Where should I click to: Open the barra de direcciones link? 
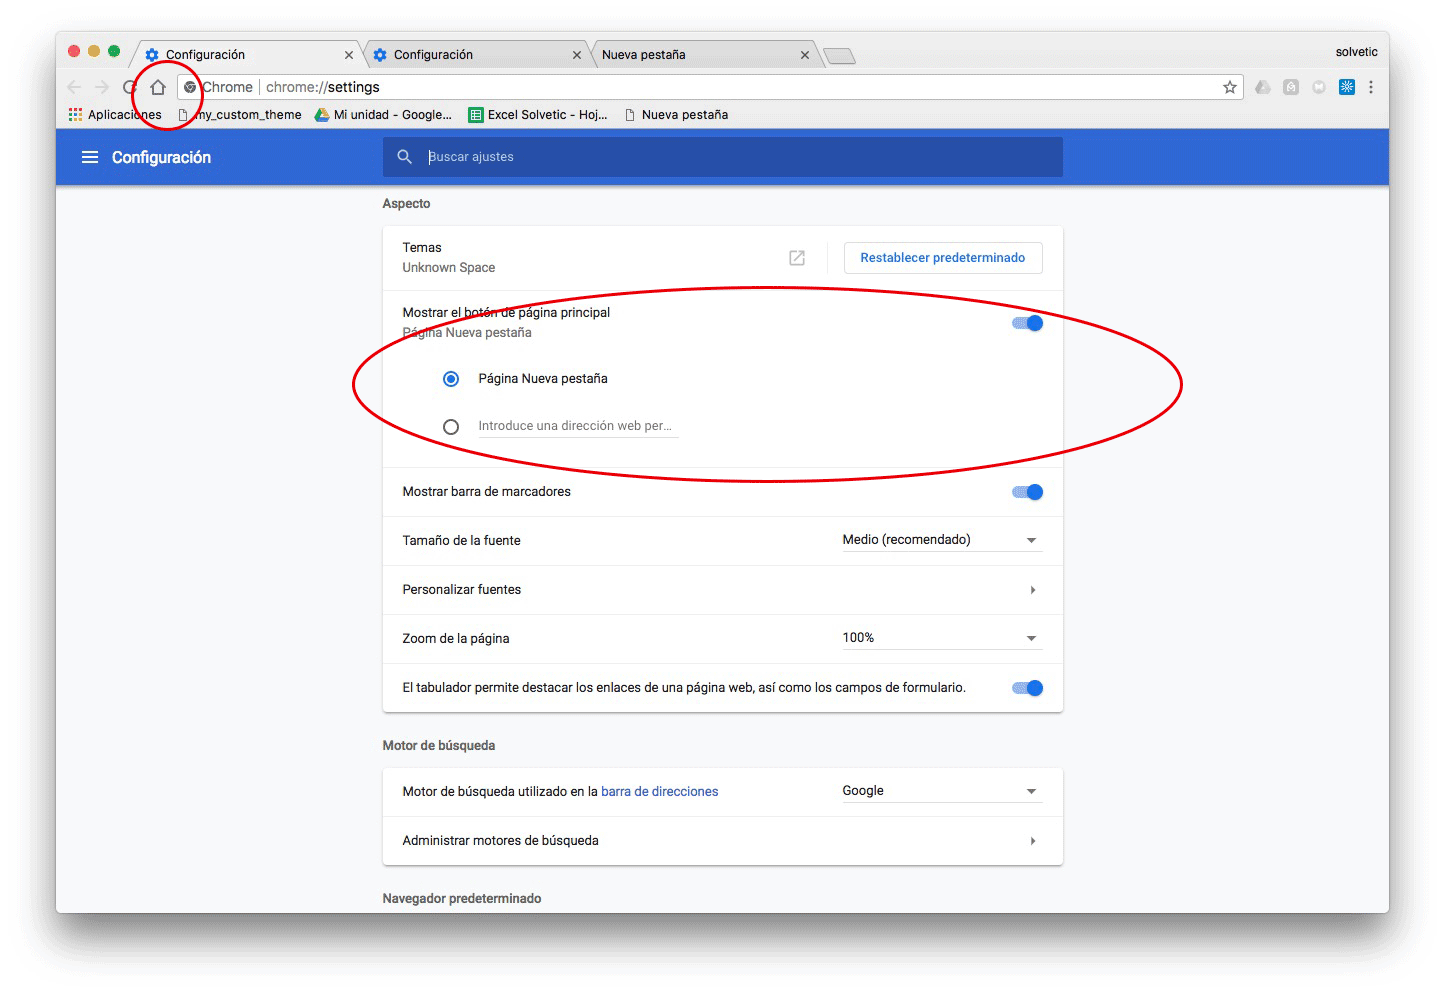tap(659, 791)
